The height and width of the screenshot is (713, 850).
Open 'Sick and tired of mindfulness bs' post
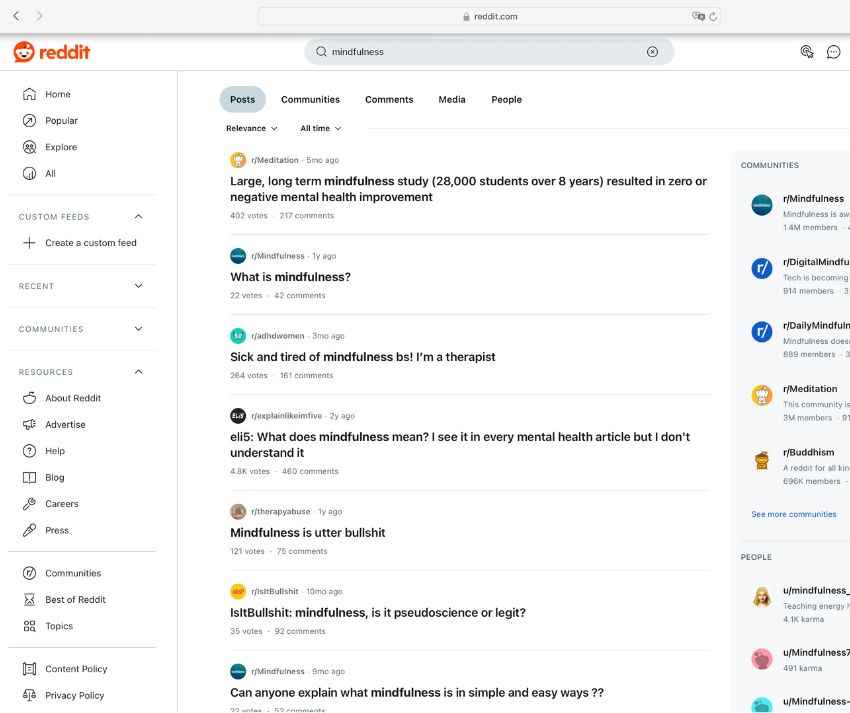coord(363,357)
